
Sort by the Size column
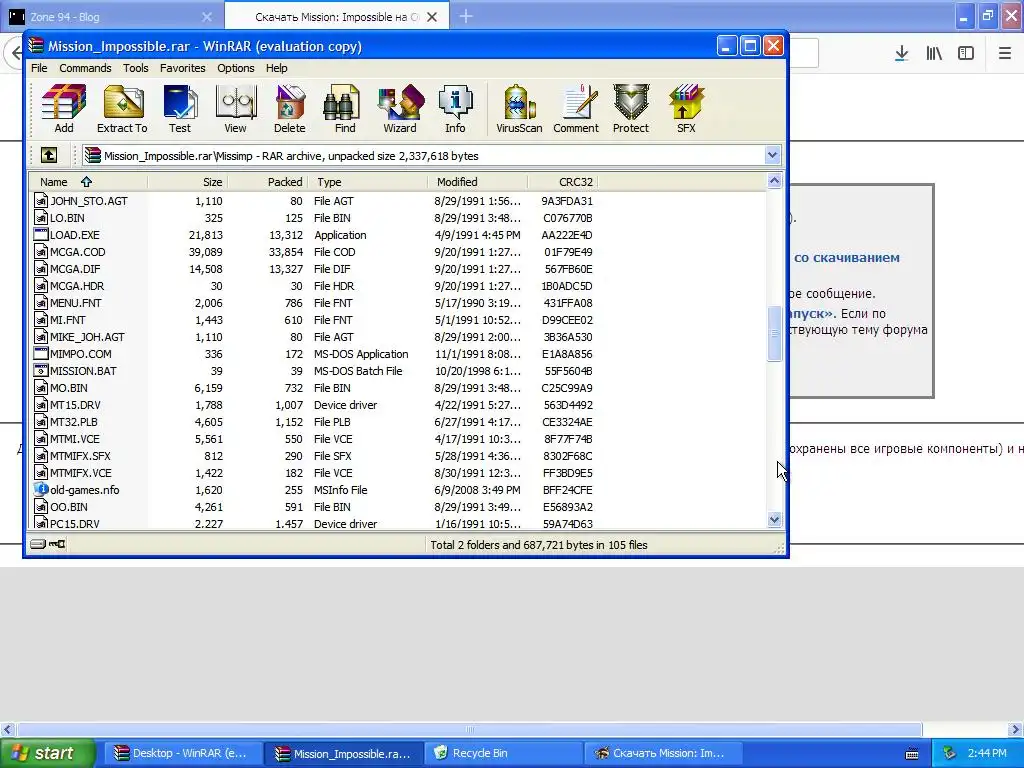coord(187,182)
